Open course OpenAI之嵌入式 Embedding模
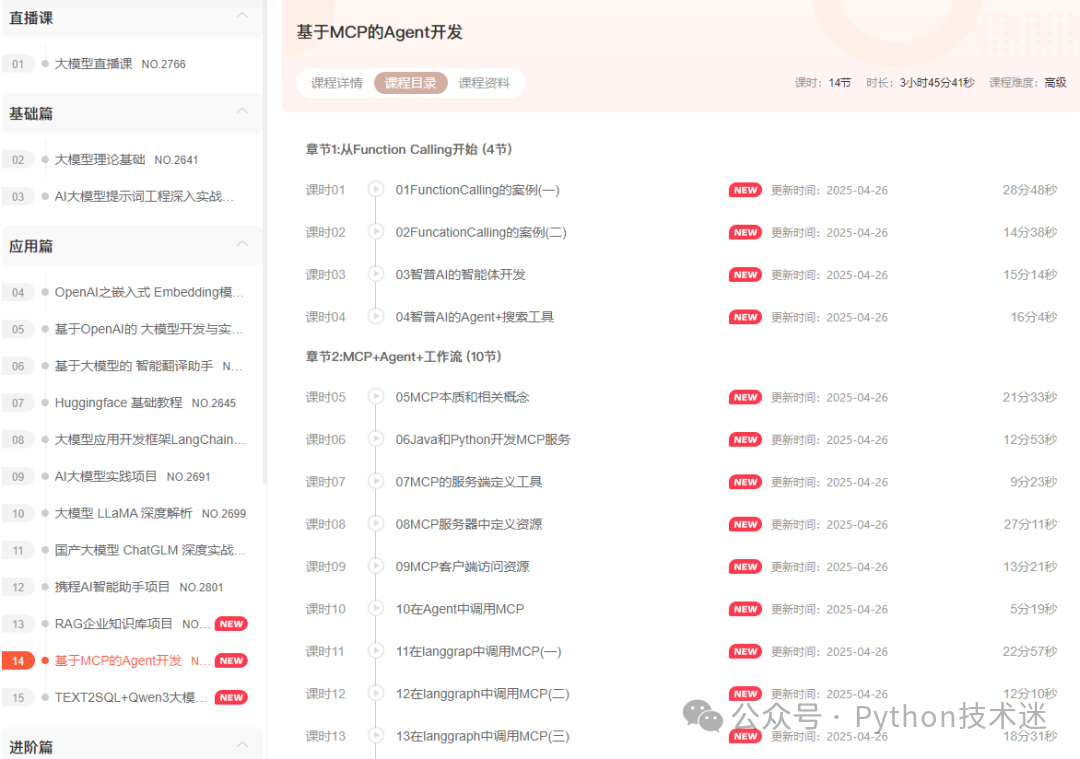 (x=149, y=292)
